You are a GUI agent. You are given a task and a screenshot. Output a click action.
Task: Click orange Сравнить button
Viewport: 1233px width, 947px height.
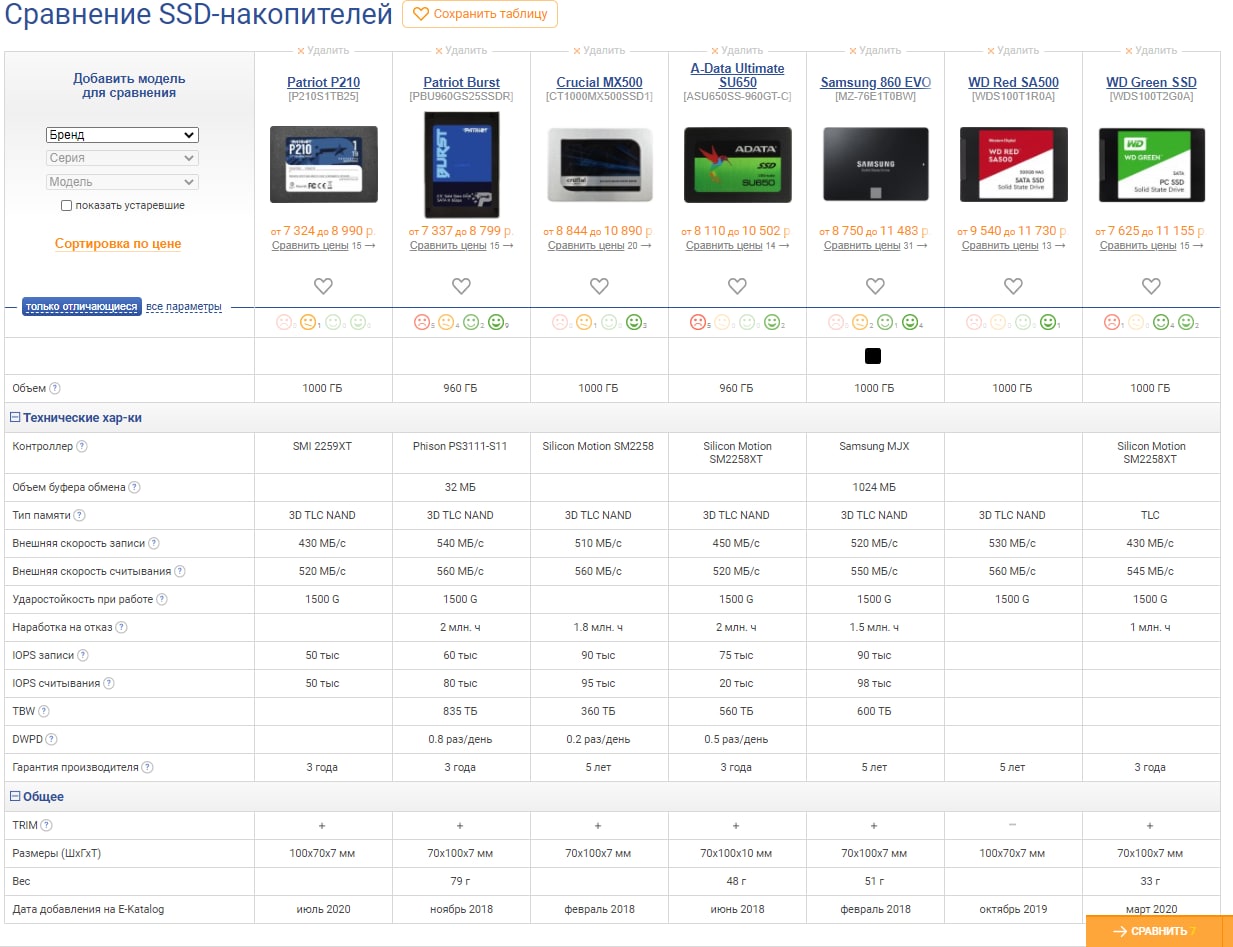1159,931
